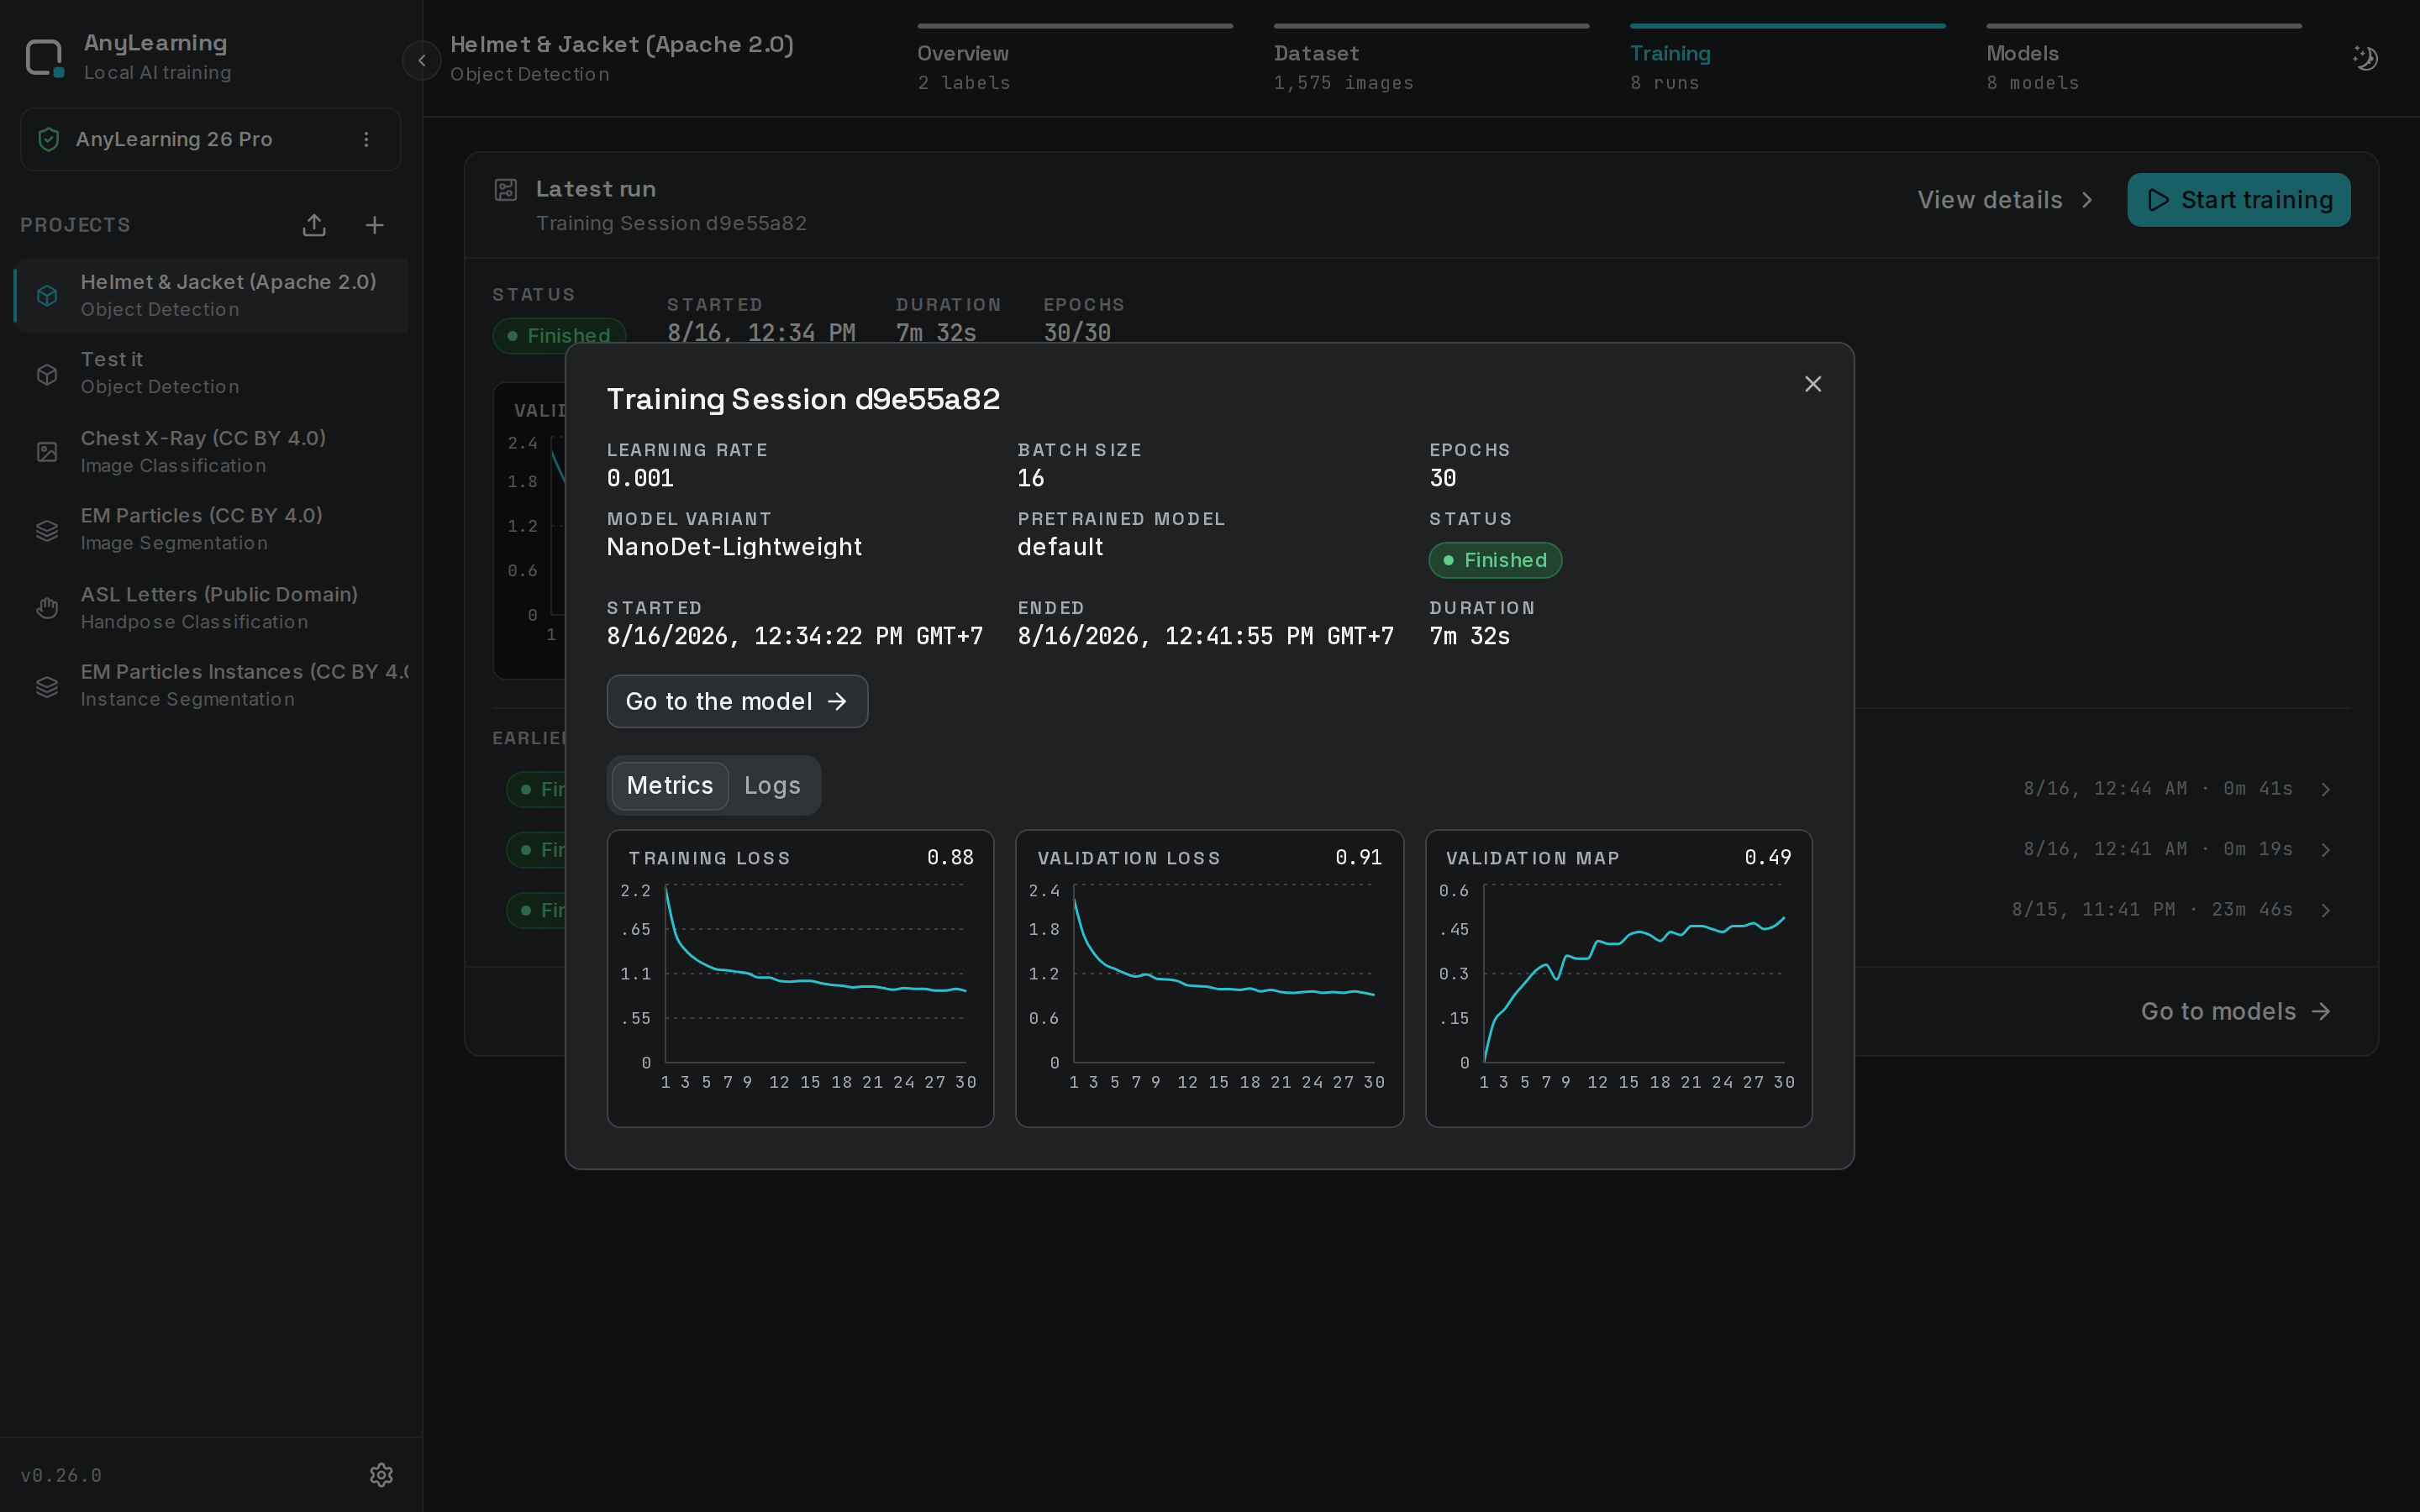The width and height of the screenshot is (2420, 1512).
Task: Click Go to the model button
Action: coord(737,702)
